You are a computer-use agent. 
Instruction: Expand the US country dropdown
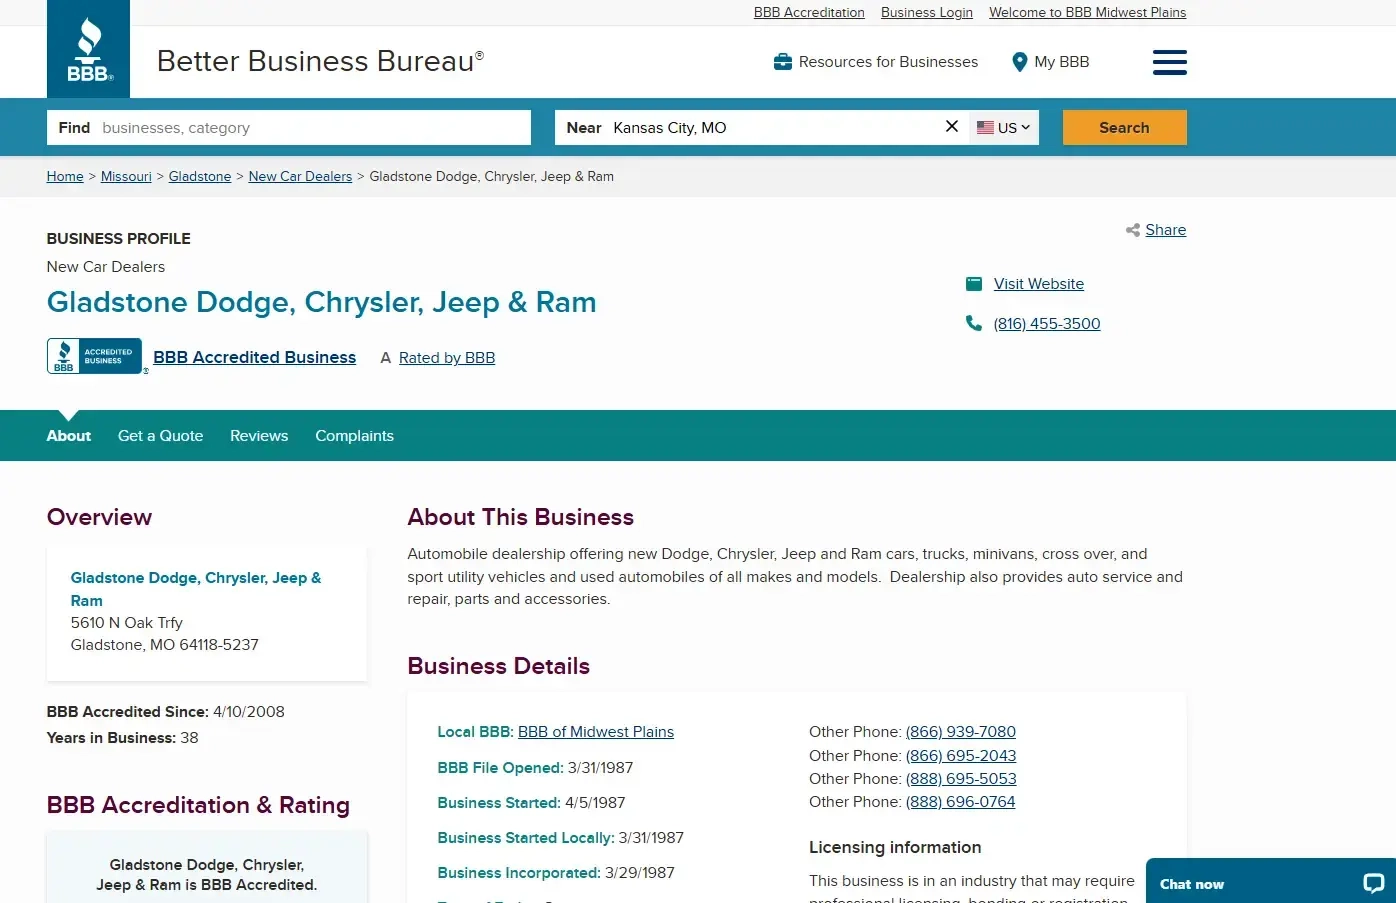click(x=1003, y=128)
